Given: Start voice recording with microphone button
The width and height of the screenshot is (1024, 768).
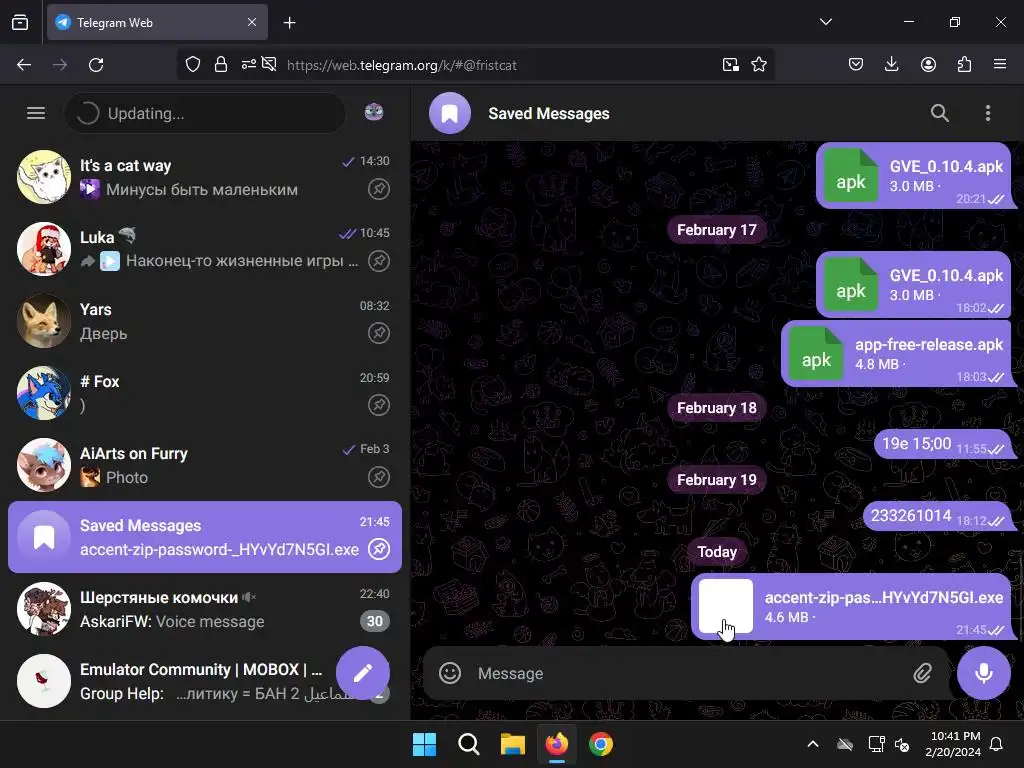Looking at the screenshot, I should [984, 673].
